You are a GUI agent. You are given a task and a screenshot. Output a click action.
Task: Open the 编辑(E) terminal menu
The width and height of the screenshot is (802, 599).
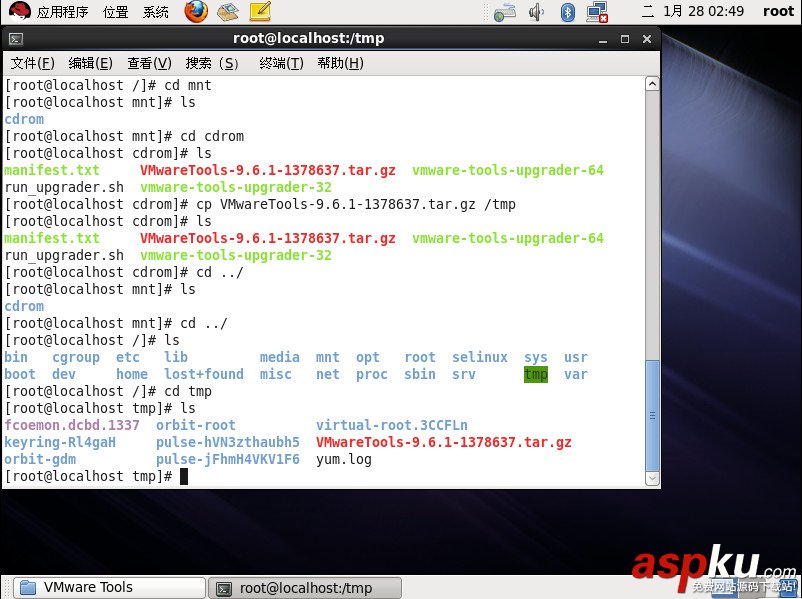91,63
